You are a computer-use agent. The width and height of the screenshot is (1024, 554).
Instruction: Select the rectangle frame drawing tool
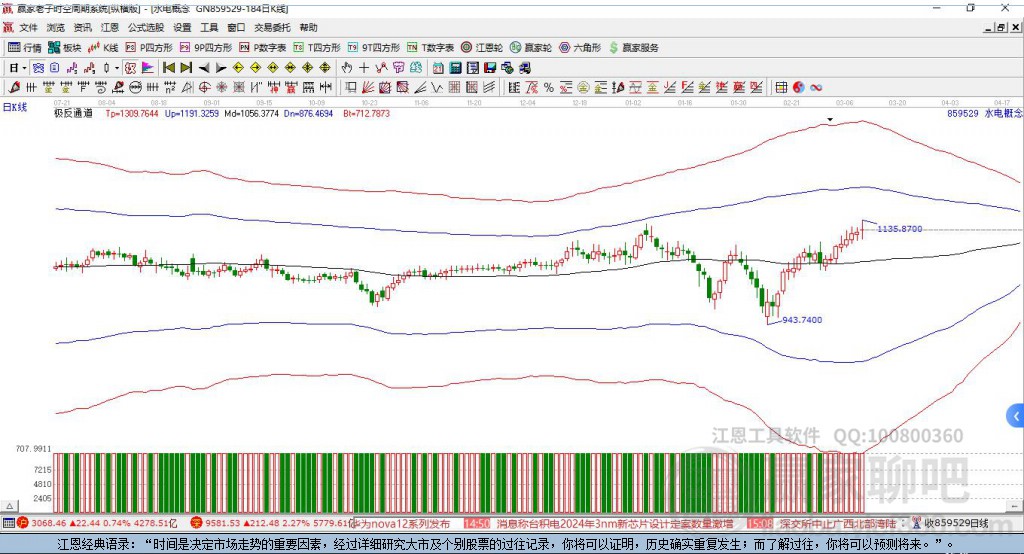(x=351, y=88)
